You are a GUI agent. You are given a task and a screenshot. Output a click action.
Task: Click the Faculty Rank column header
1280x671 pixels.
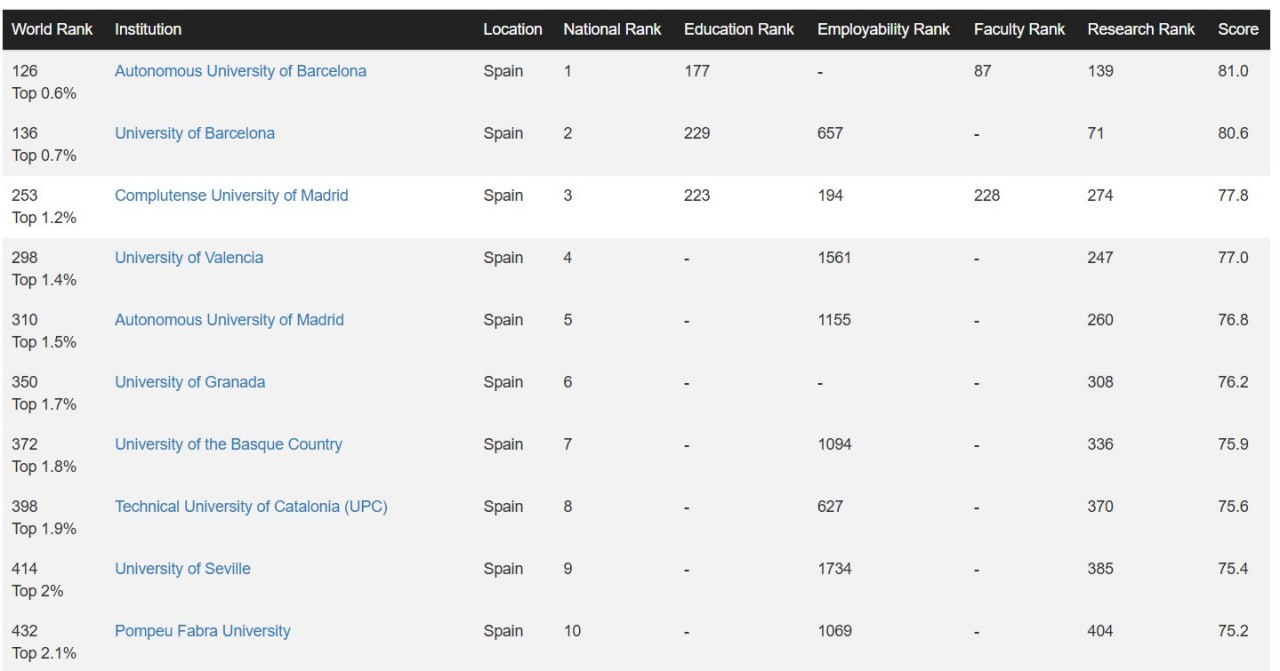1019,29
